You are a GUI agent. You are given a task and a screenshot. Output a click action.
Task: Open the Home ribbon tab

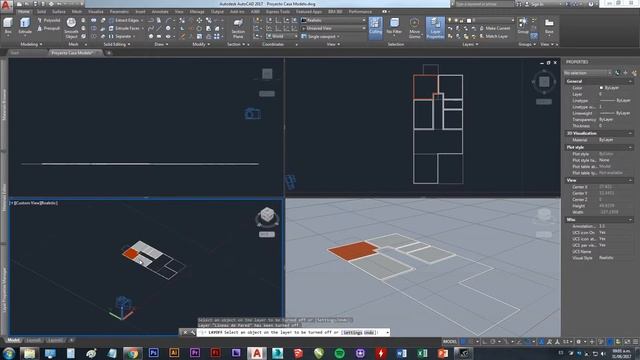[24, 12]
